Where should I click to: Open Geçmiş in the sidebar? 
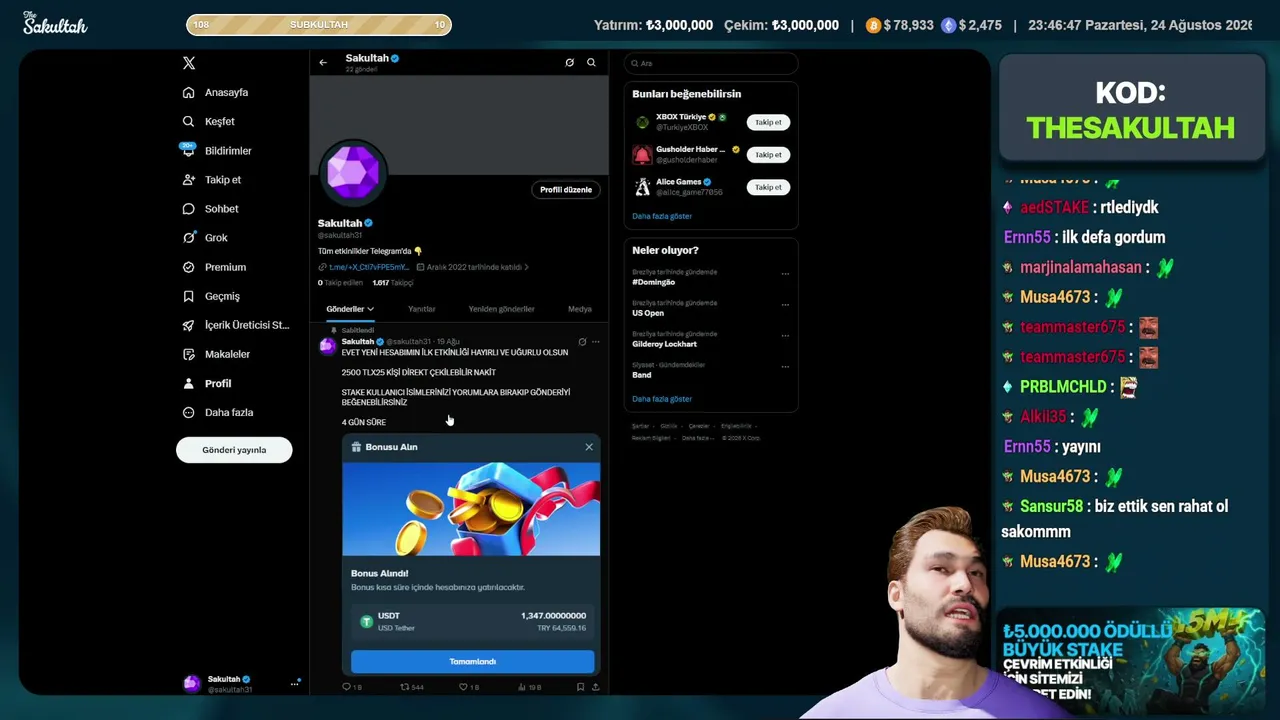tap(211, 296)
